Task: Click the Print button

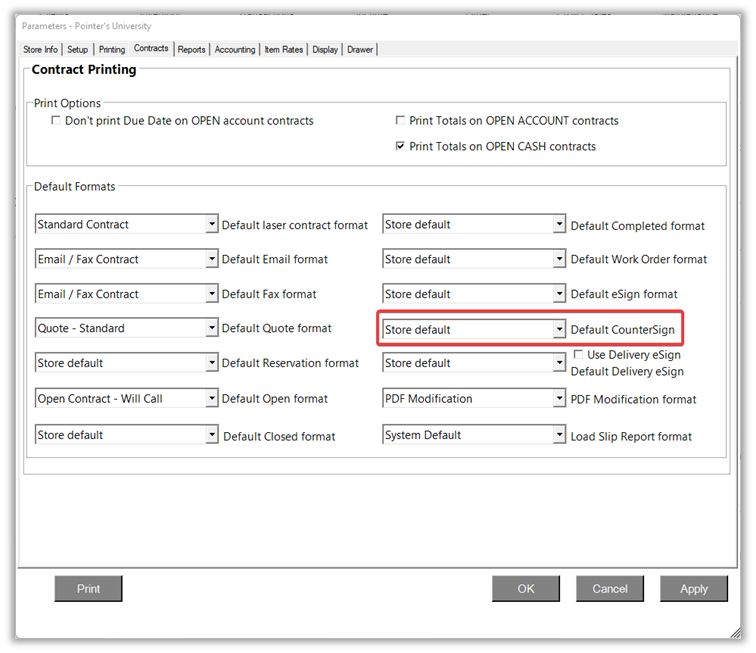Action: click(x=88, y=589)
